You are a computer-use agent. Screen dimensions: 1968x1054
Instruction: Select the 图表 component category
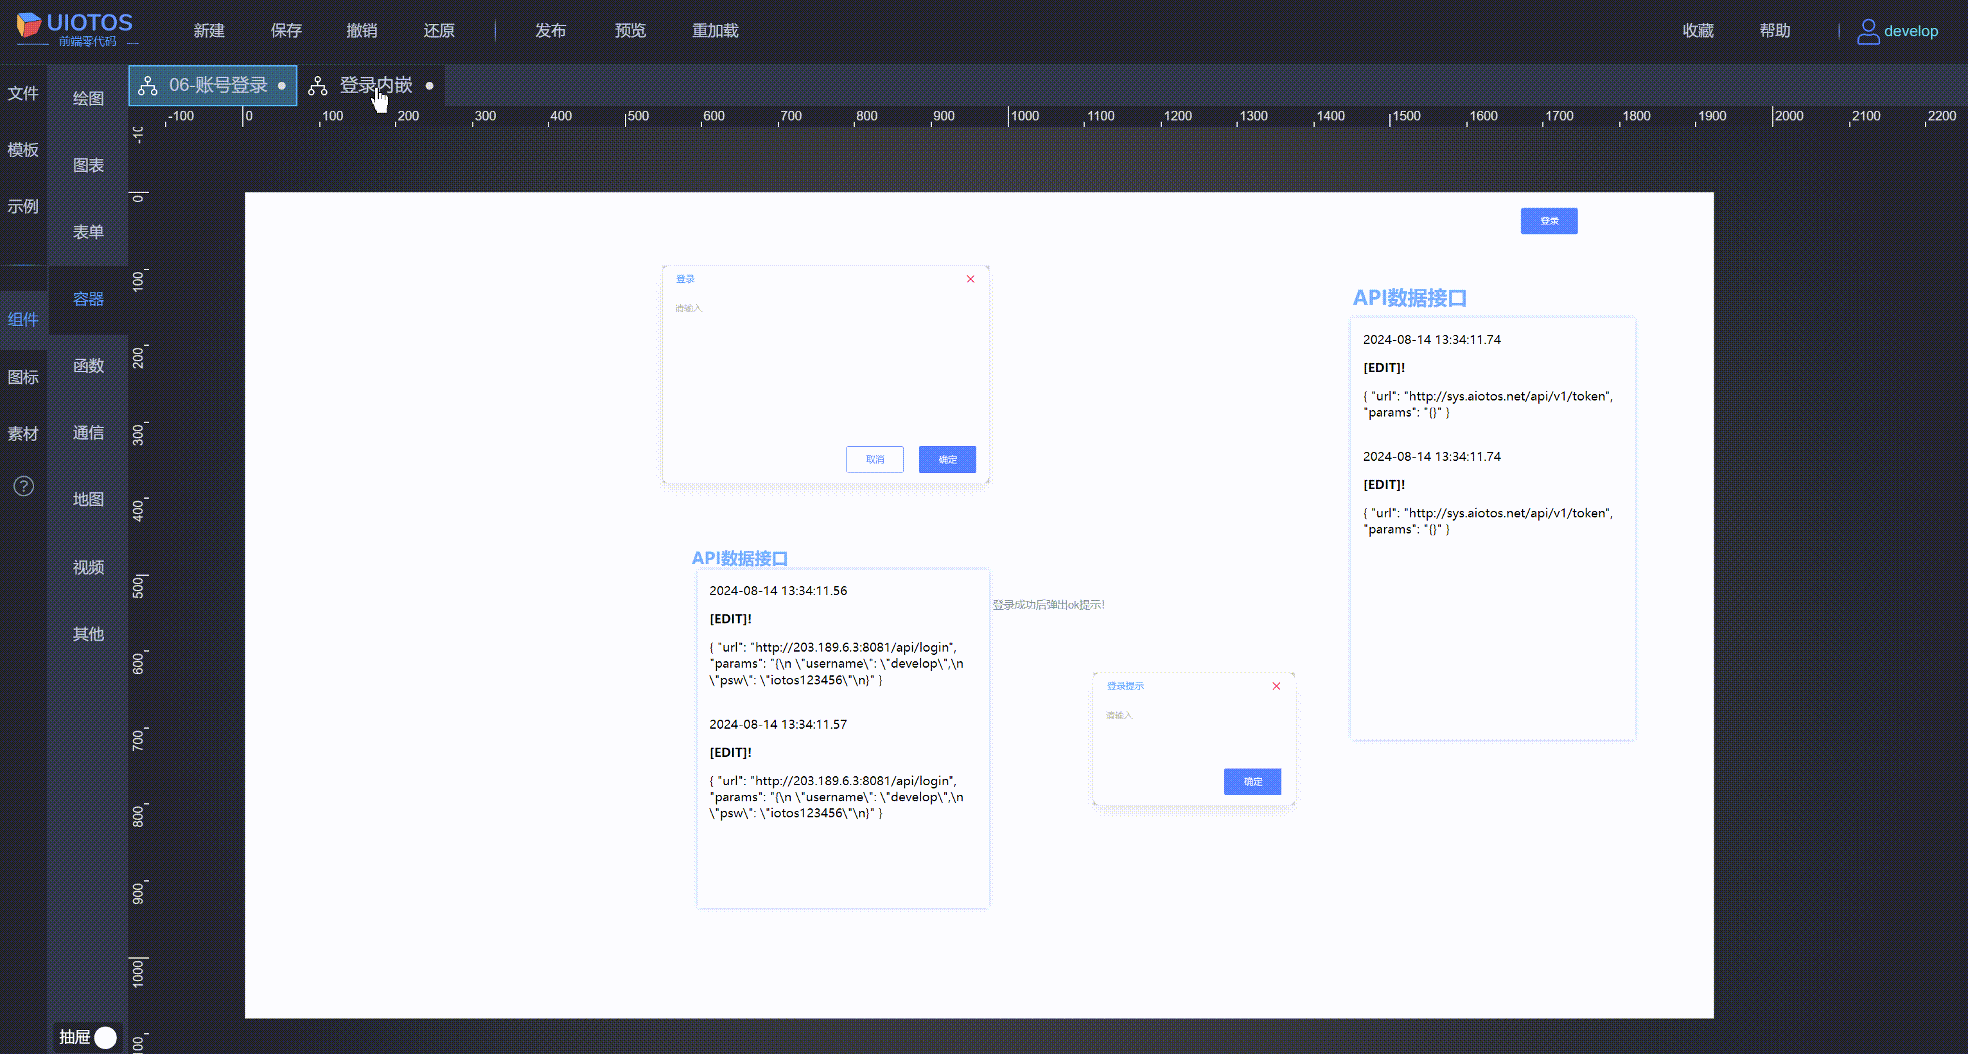click(x=88, y=165)
